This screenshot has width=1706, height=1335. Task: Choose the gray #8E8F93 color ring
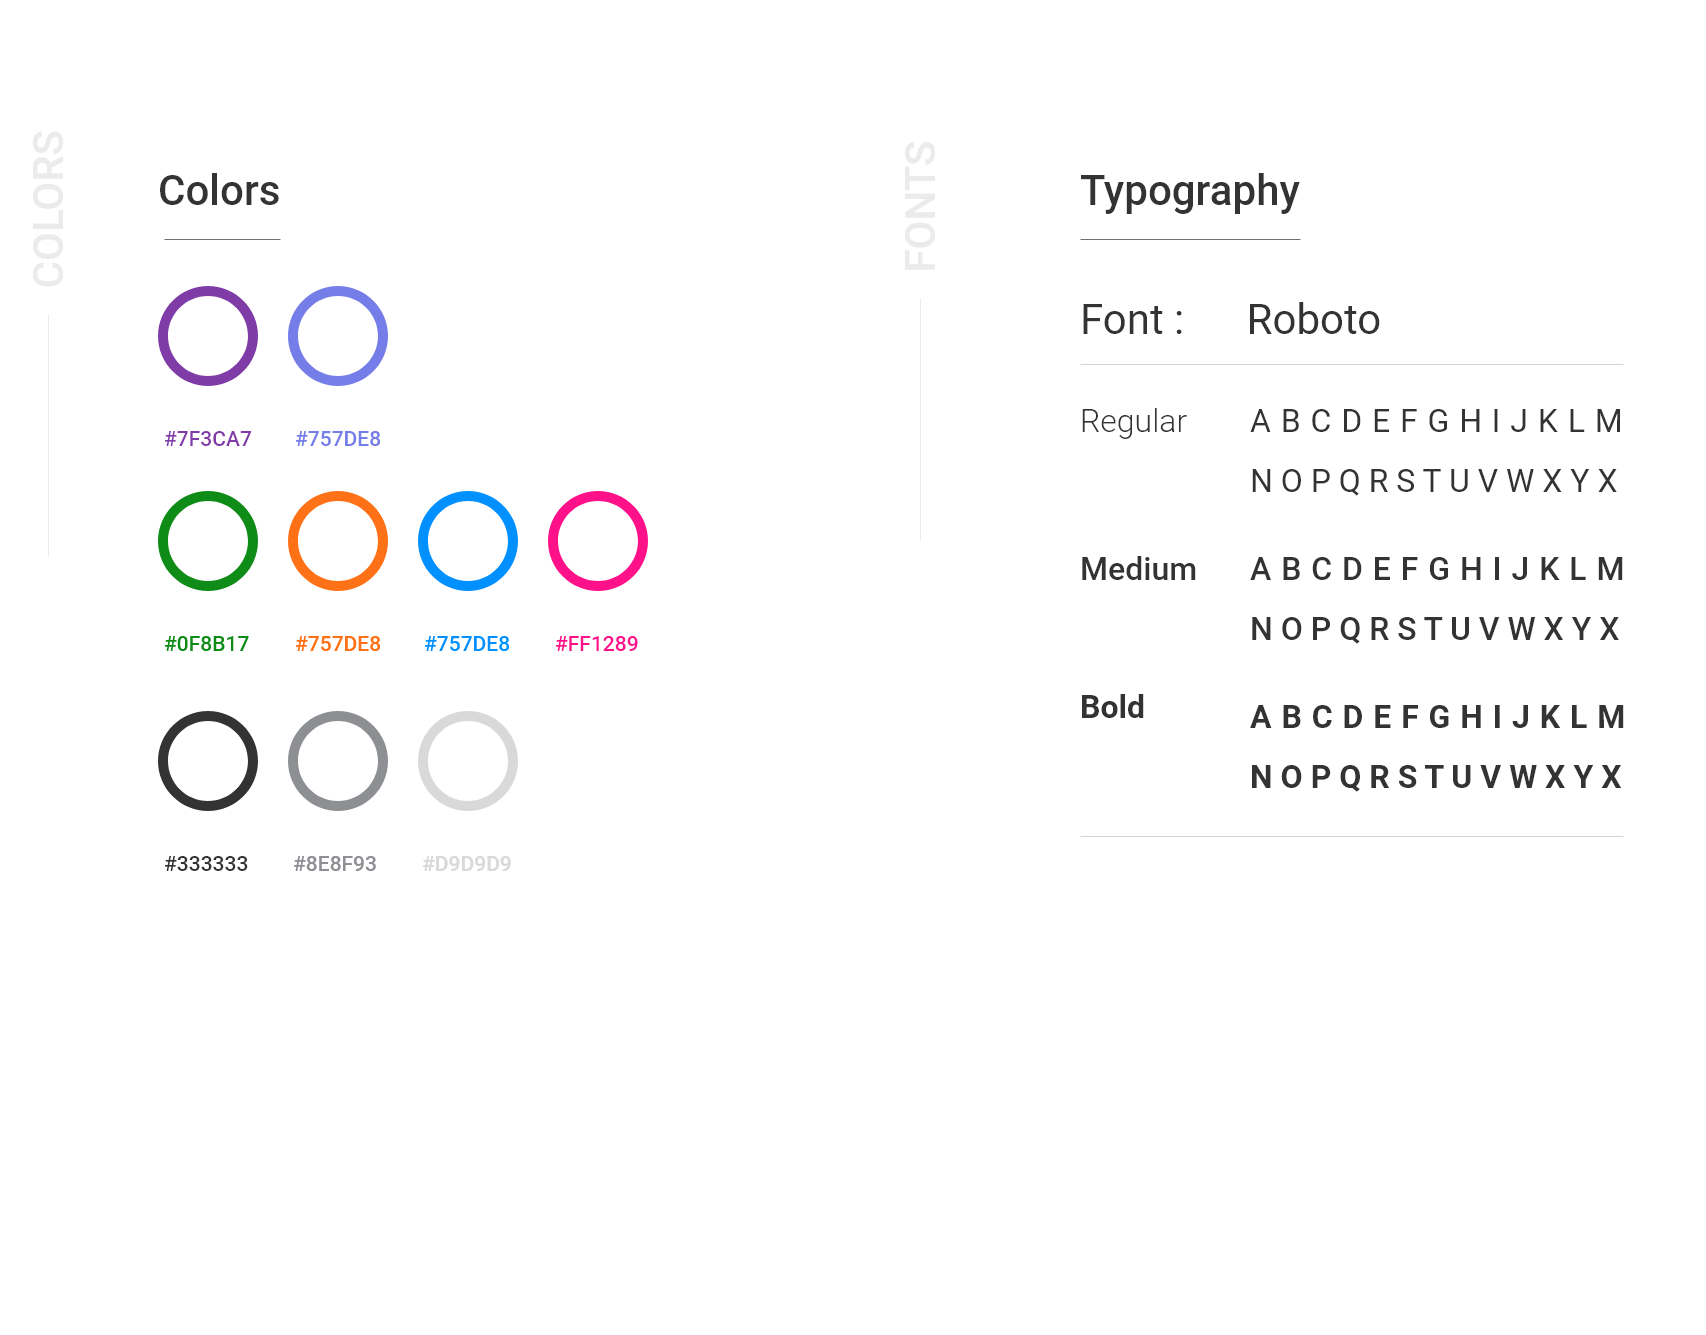338,761
